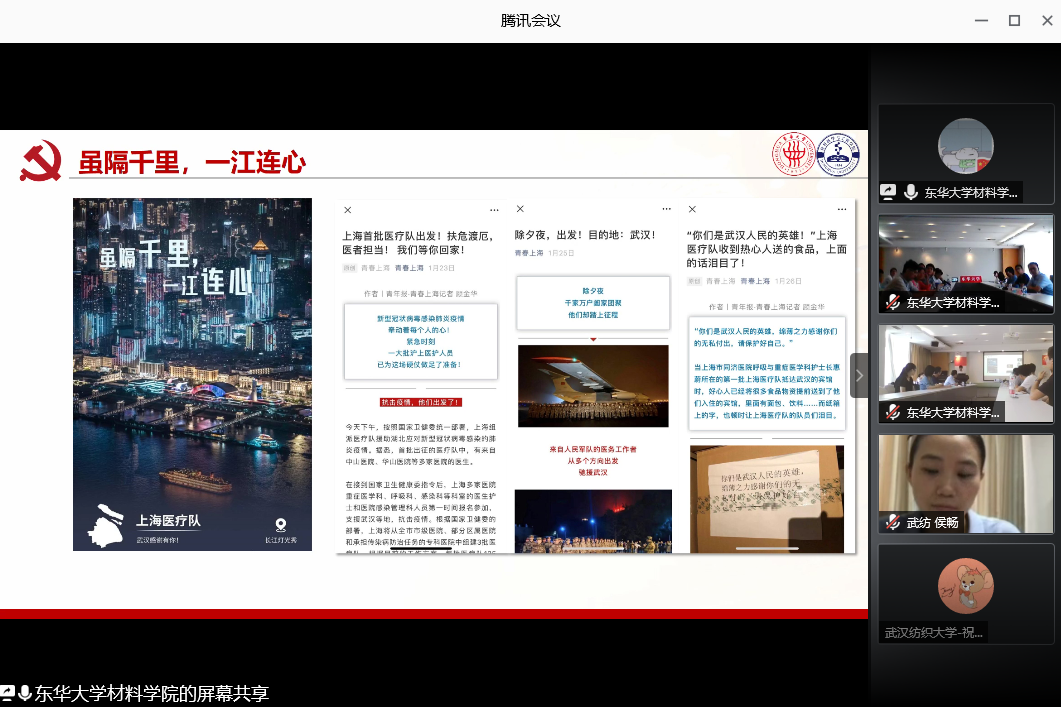This screenshot has width=1061, height=707.
Task: Click the headline 除夕夜，出发！目的地：武汉！
Action: [x=585, y=235]
